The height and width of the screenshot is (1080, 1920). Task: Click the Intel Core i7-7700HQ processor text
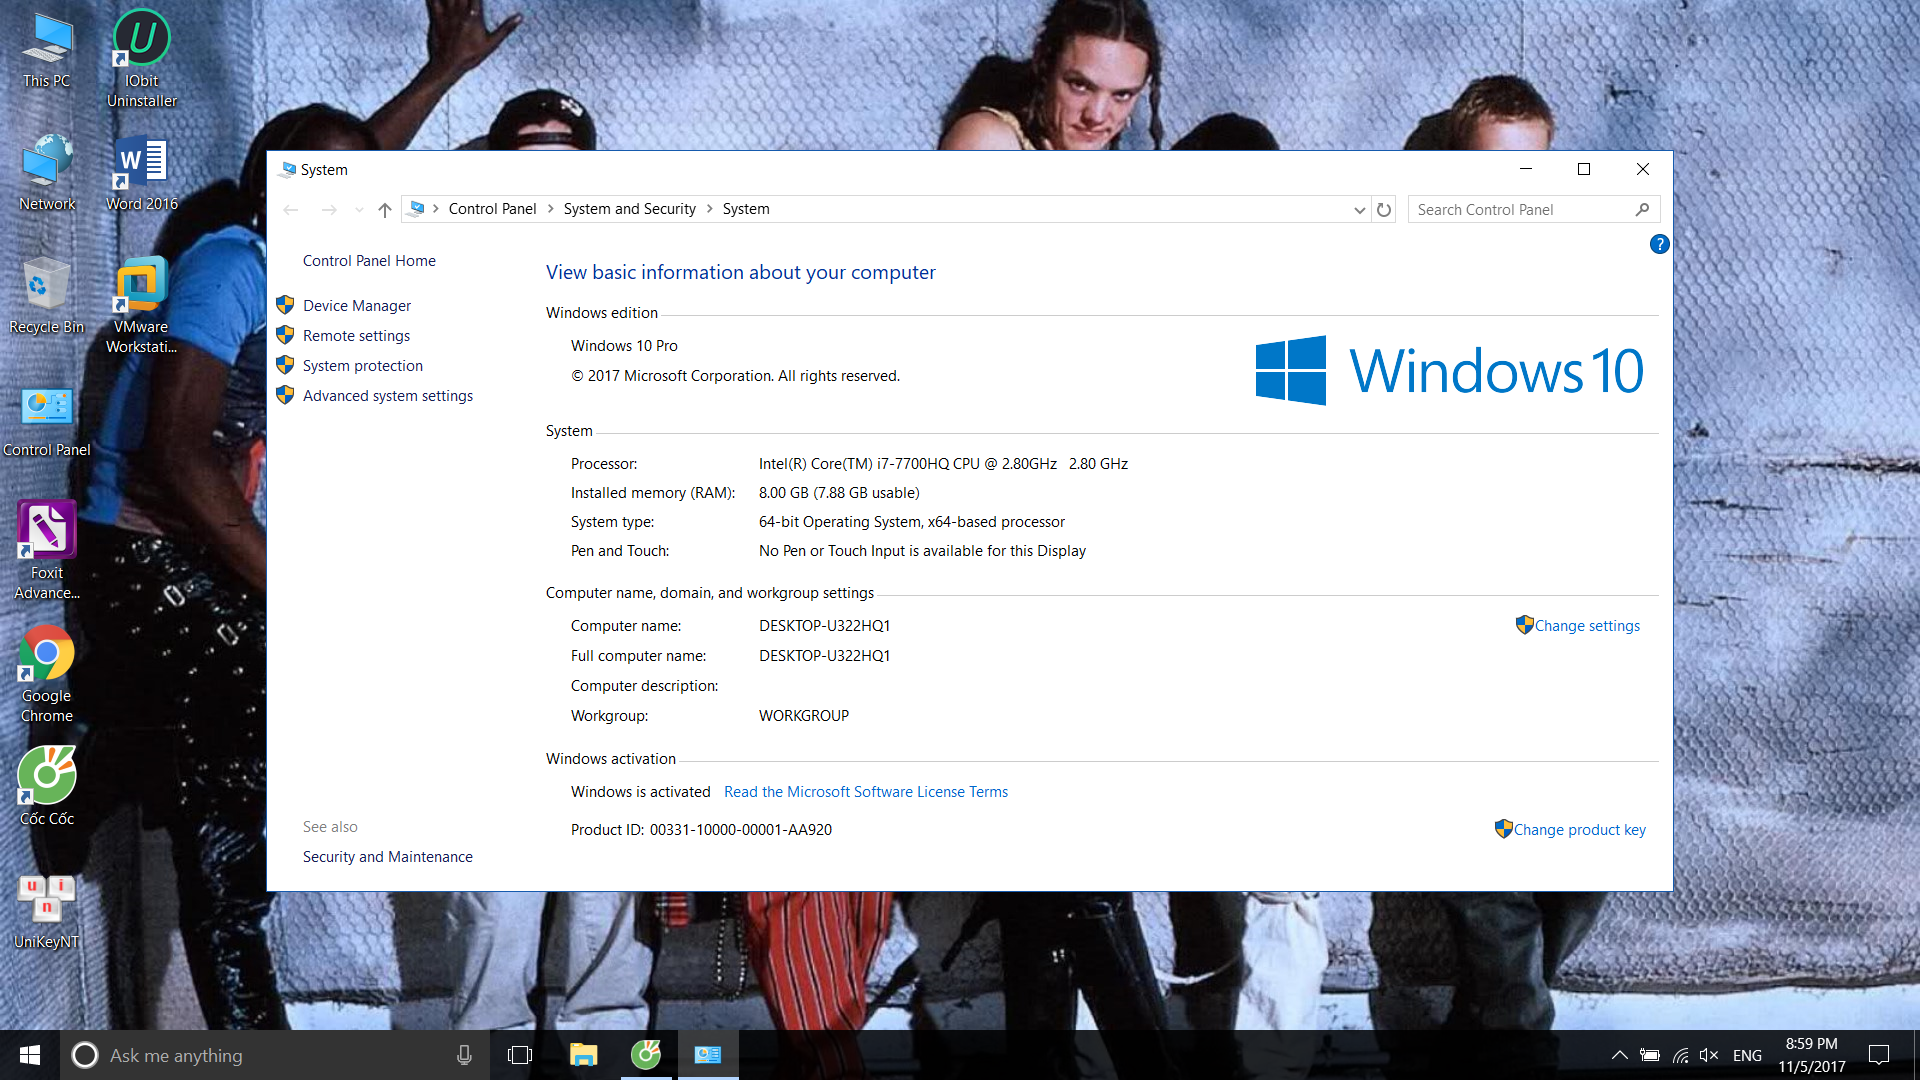943,464
